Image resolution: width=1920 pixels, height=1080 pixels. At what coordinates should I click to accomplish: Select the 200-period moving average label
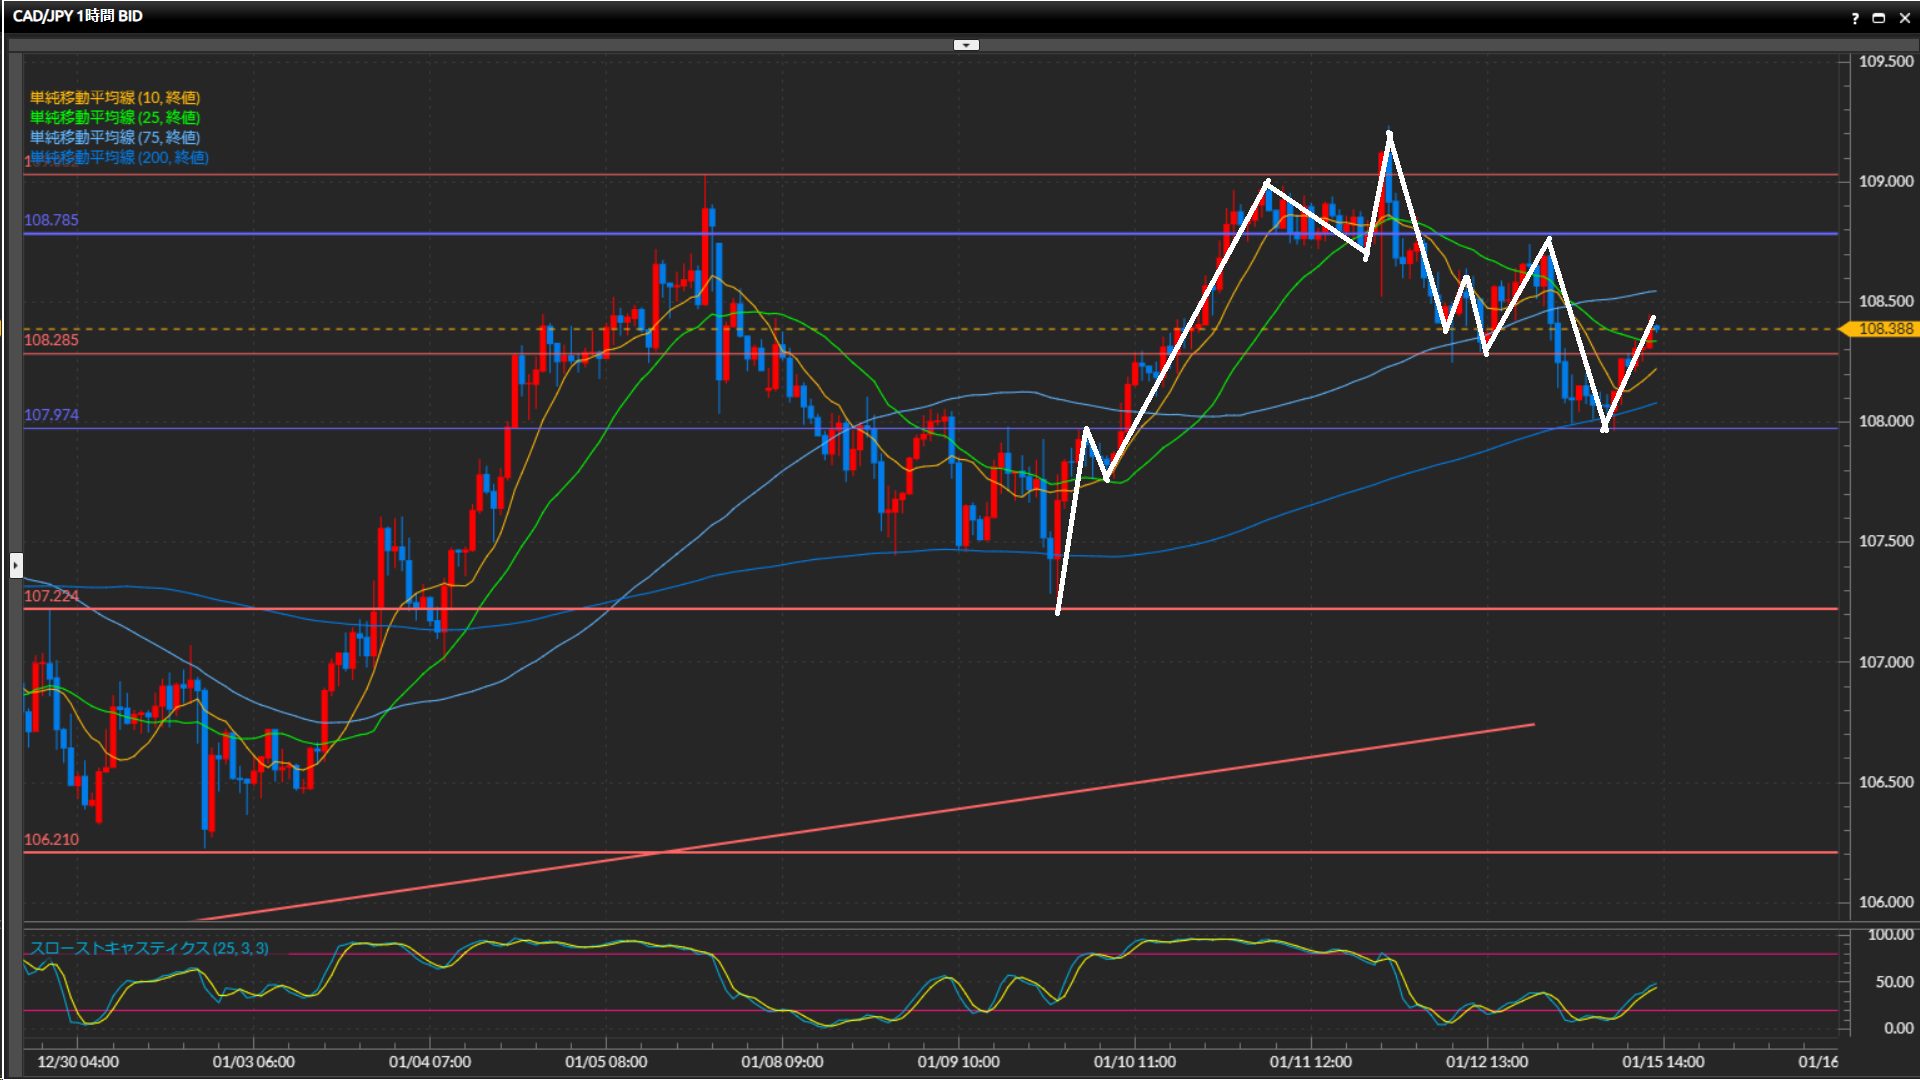click(x=120, y=157)
